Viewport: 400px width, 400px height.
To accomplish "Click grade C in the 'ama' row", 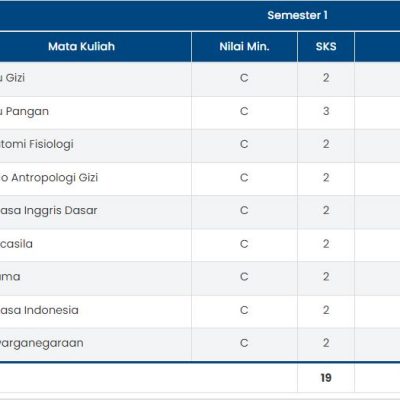I will (x=244, y=277).
